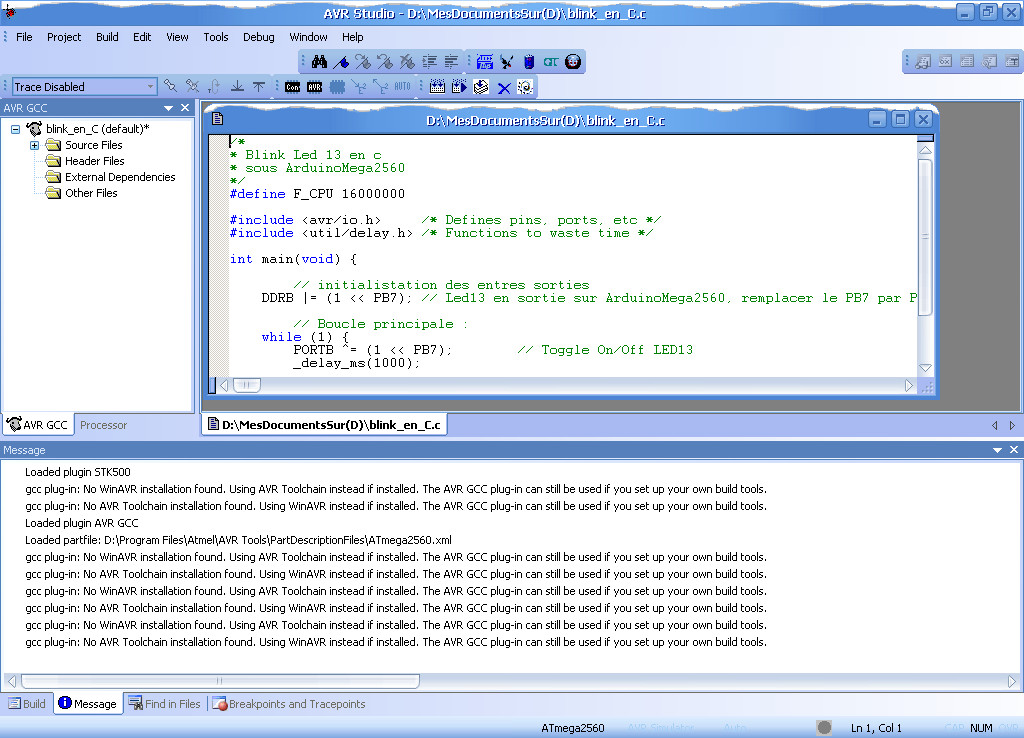Open the Debug menu
Screen dimensions: 1024x738
[258, 37]
